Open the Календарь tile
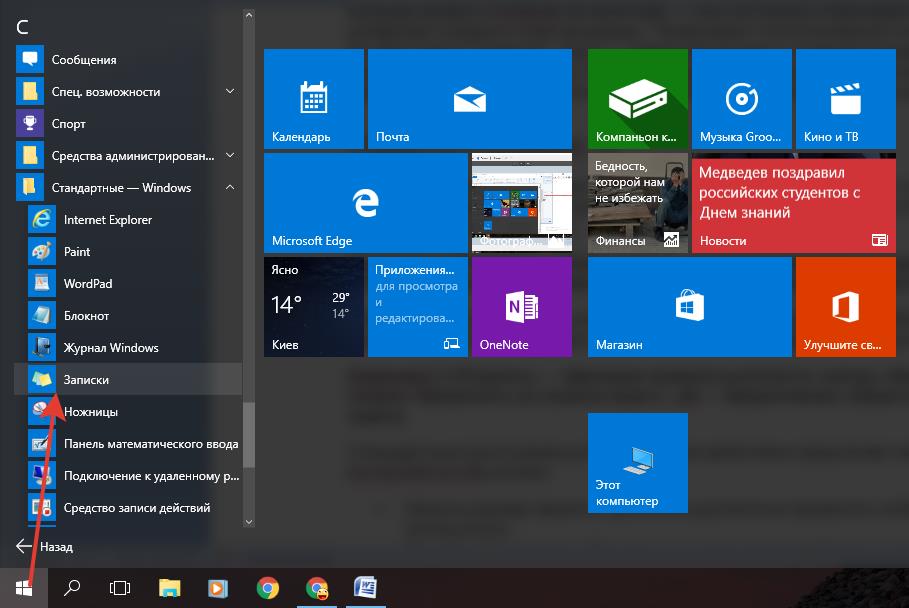 coord(314,99)
